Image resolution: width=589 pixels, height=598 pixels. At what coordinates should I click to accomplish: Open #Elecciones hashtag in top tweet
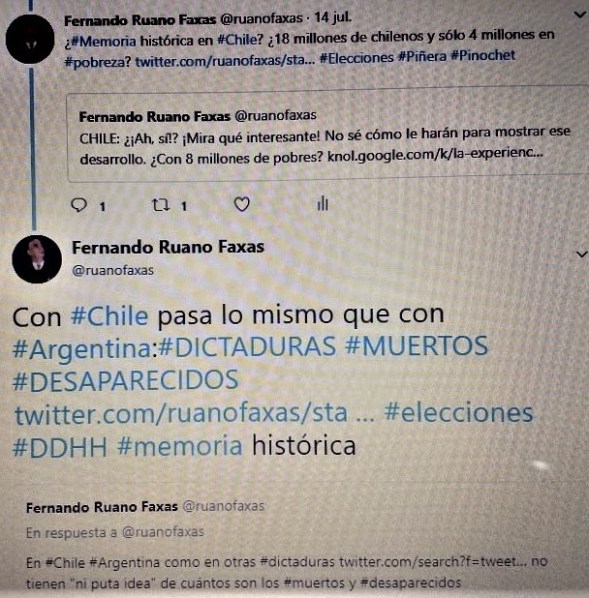pos(356,58)
